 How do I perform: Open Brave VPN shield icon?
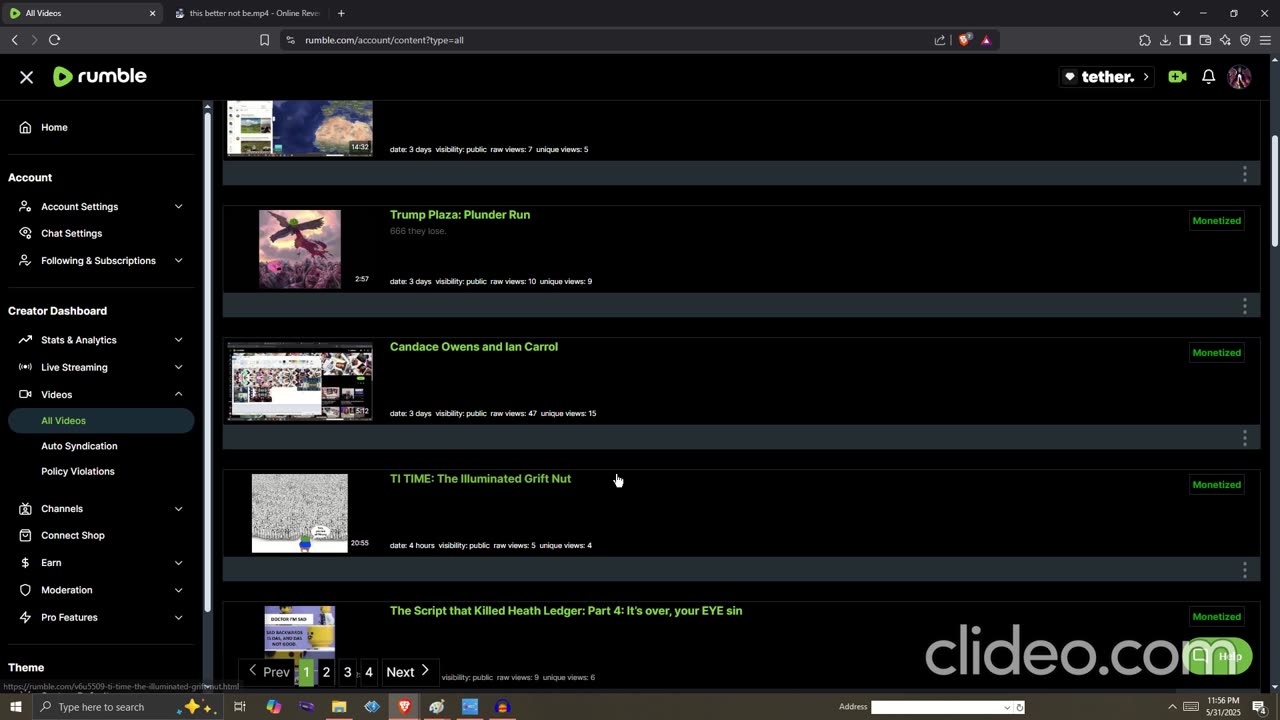tap(1245, 40)
